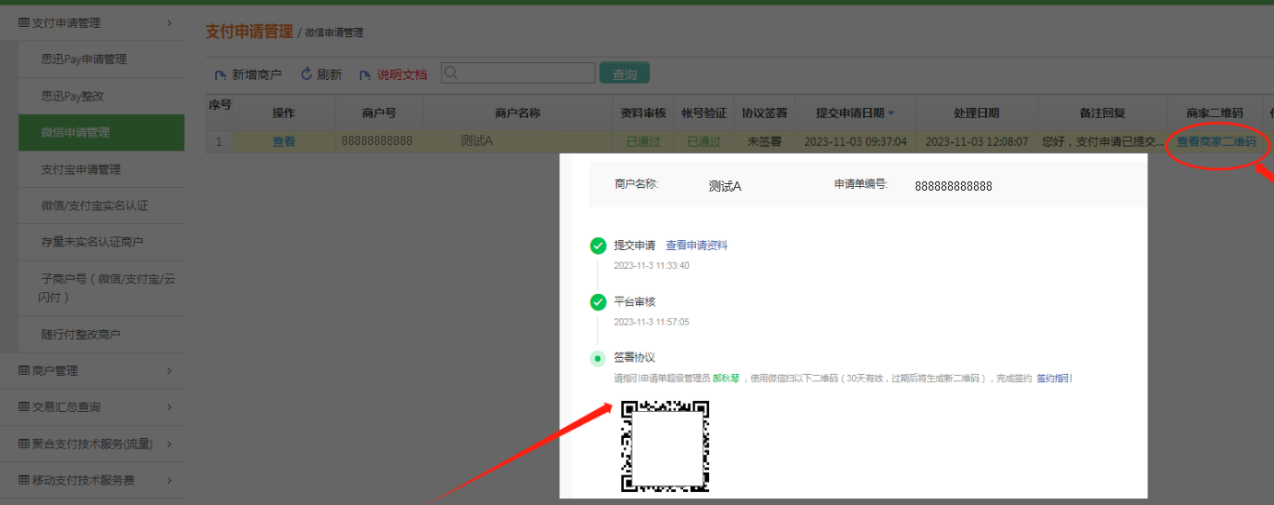
Task: Click the grid icon beside 支付申请管理
Action: point(24,22)
